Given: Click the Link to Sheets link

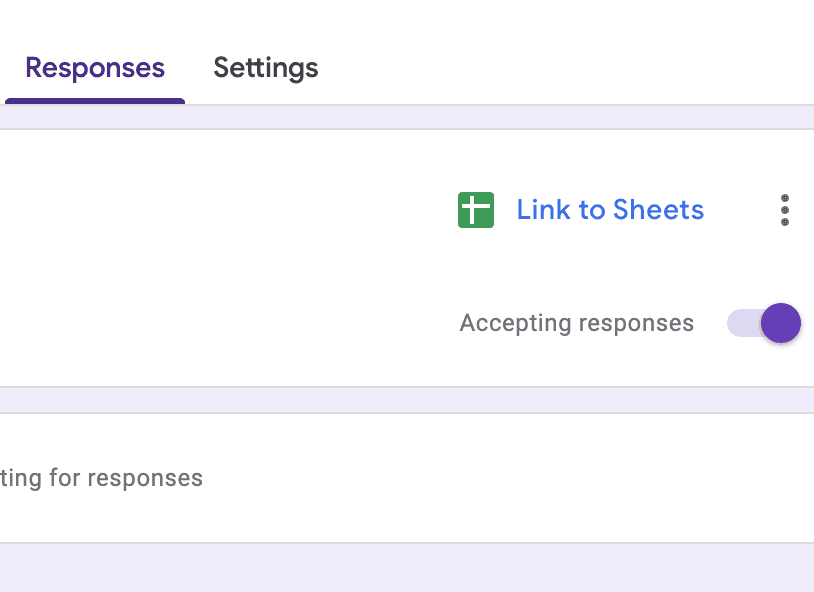Looking at the screenshot, I should click(x=610, y=210).
